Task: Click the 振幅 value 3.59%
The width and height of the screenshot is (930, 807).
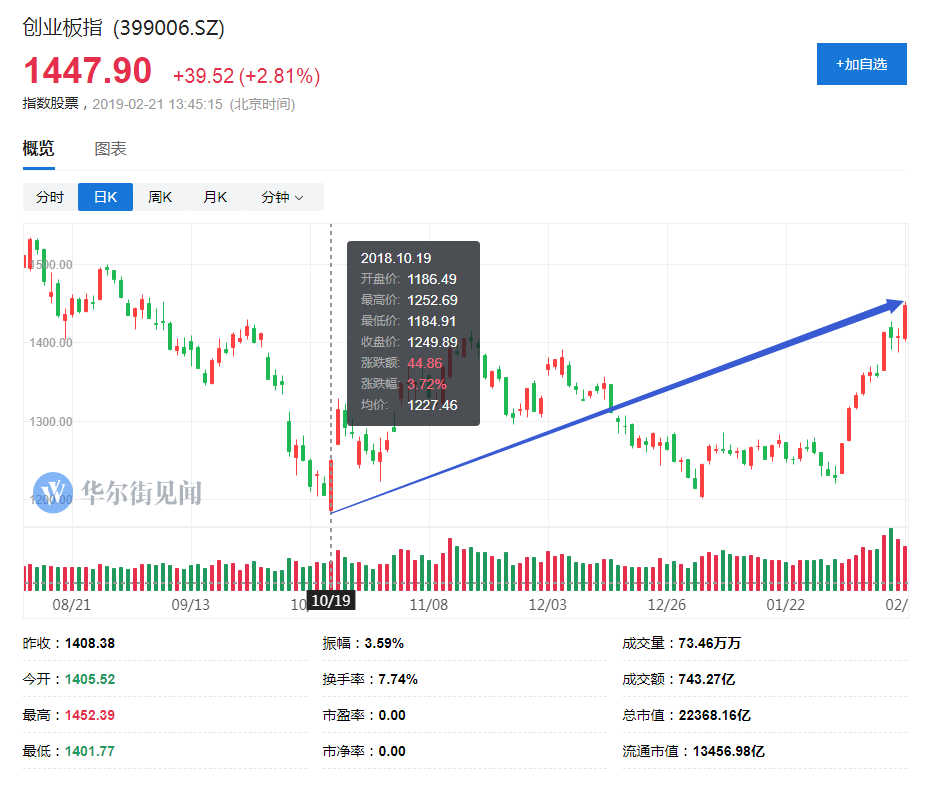Action: (384, 643)
